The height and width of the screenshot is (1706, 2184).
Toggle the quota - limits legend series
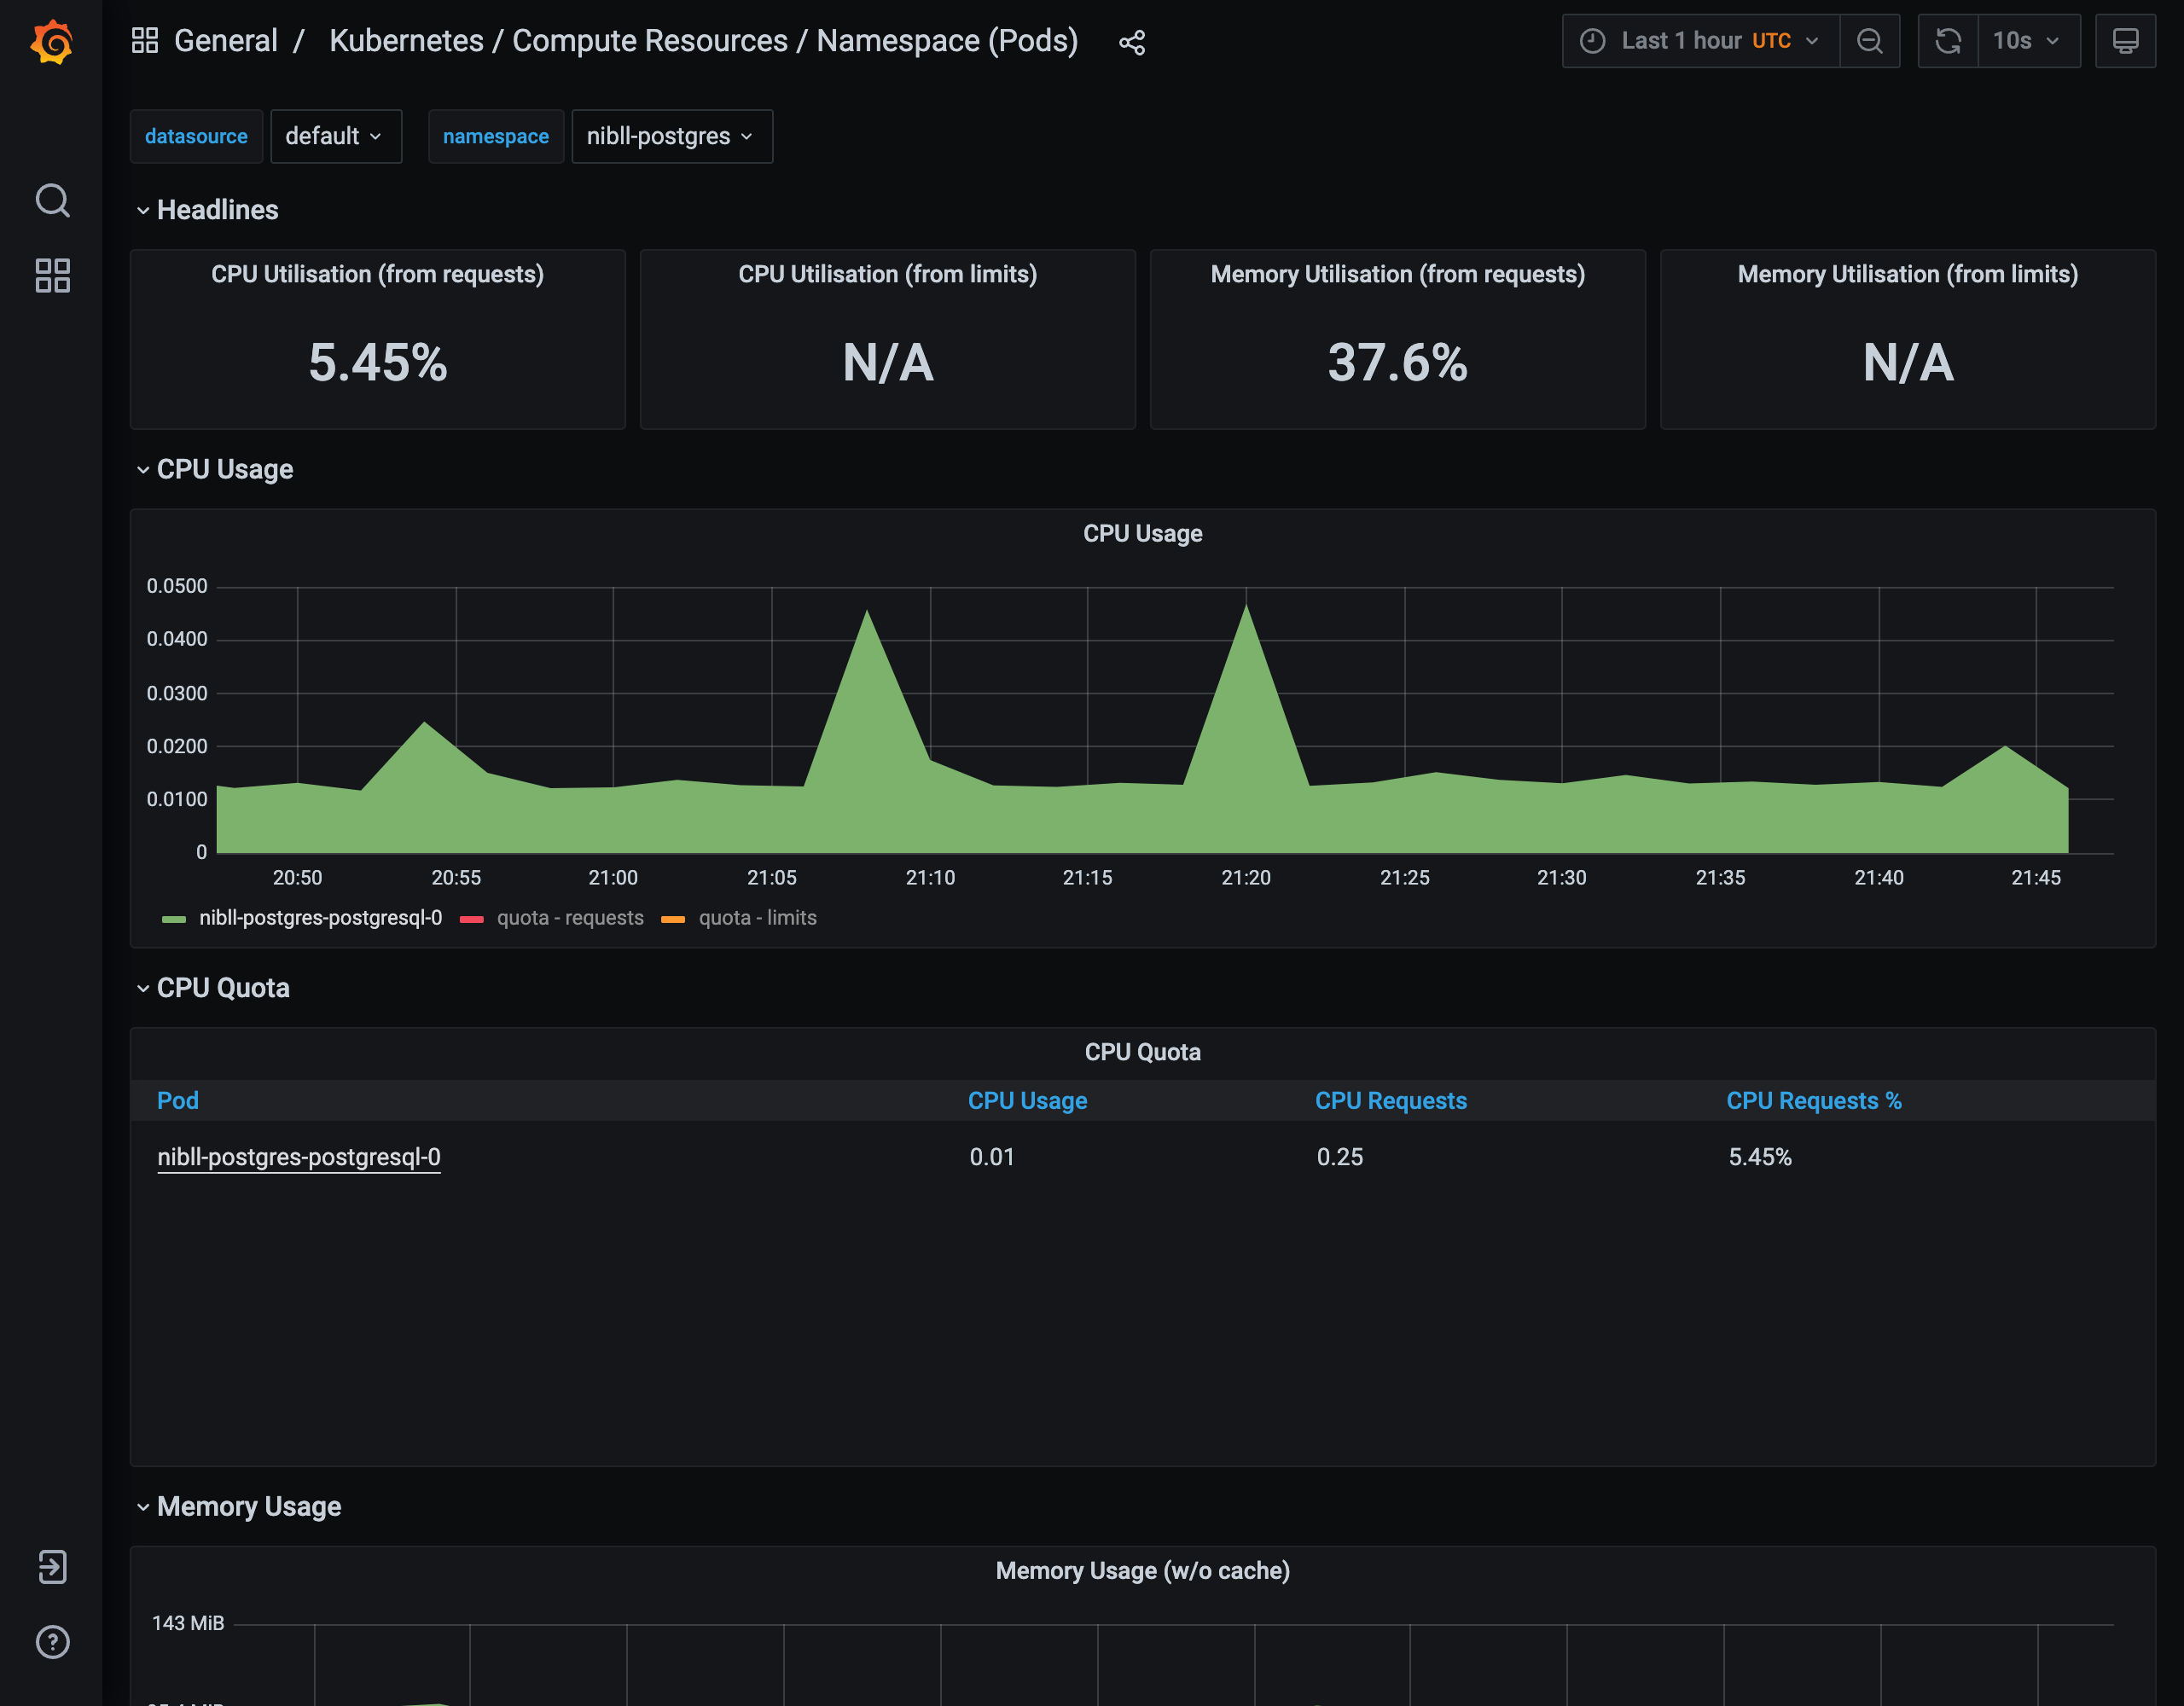pos(756,918)
